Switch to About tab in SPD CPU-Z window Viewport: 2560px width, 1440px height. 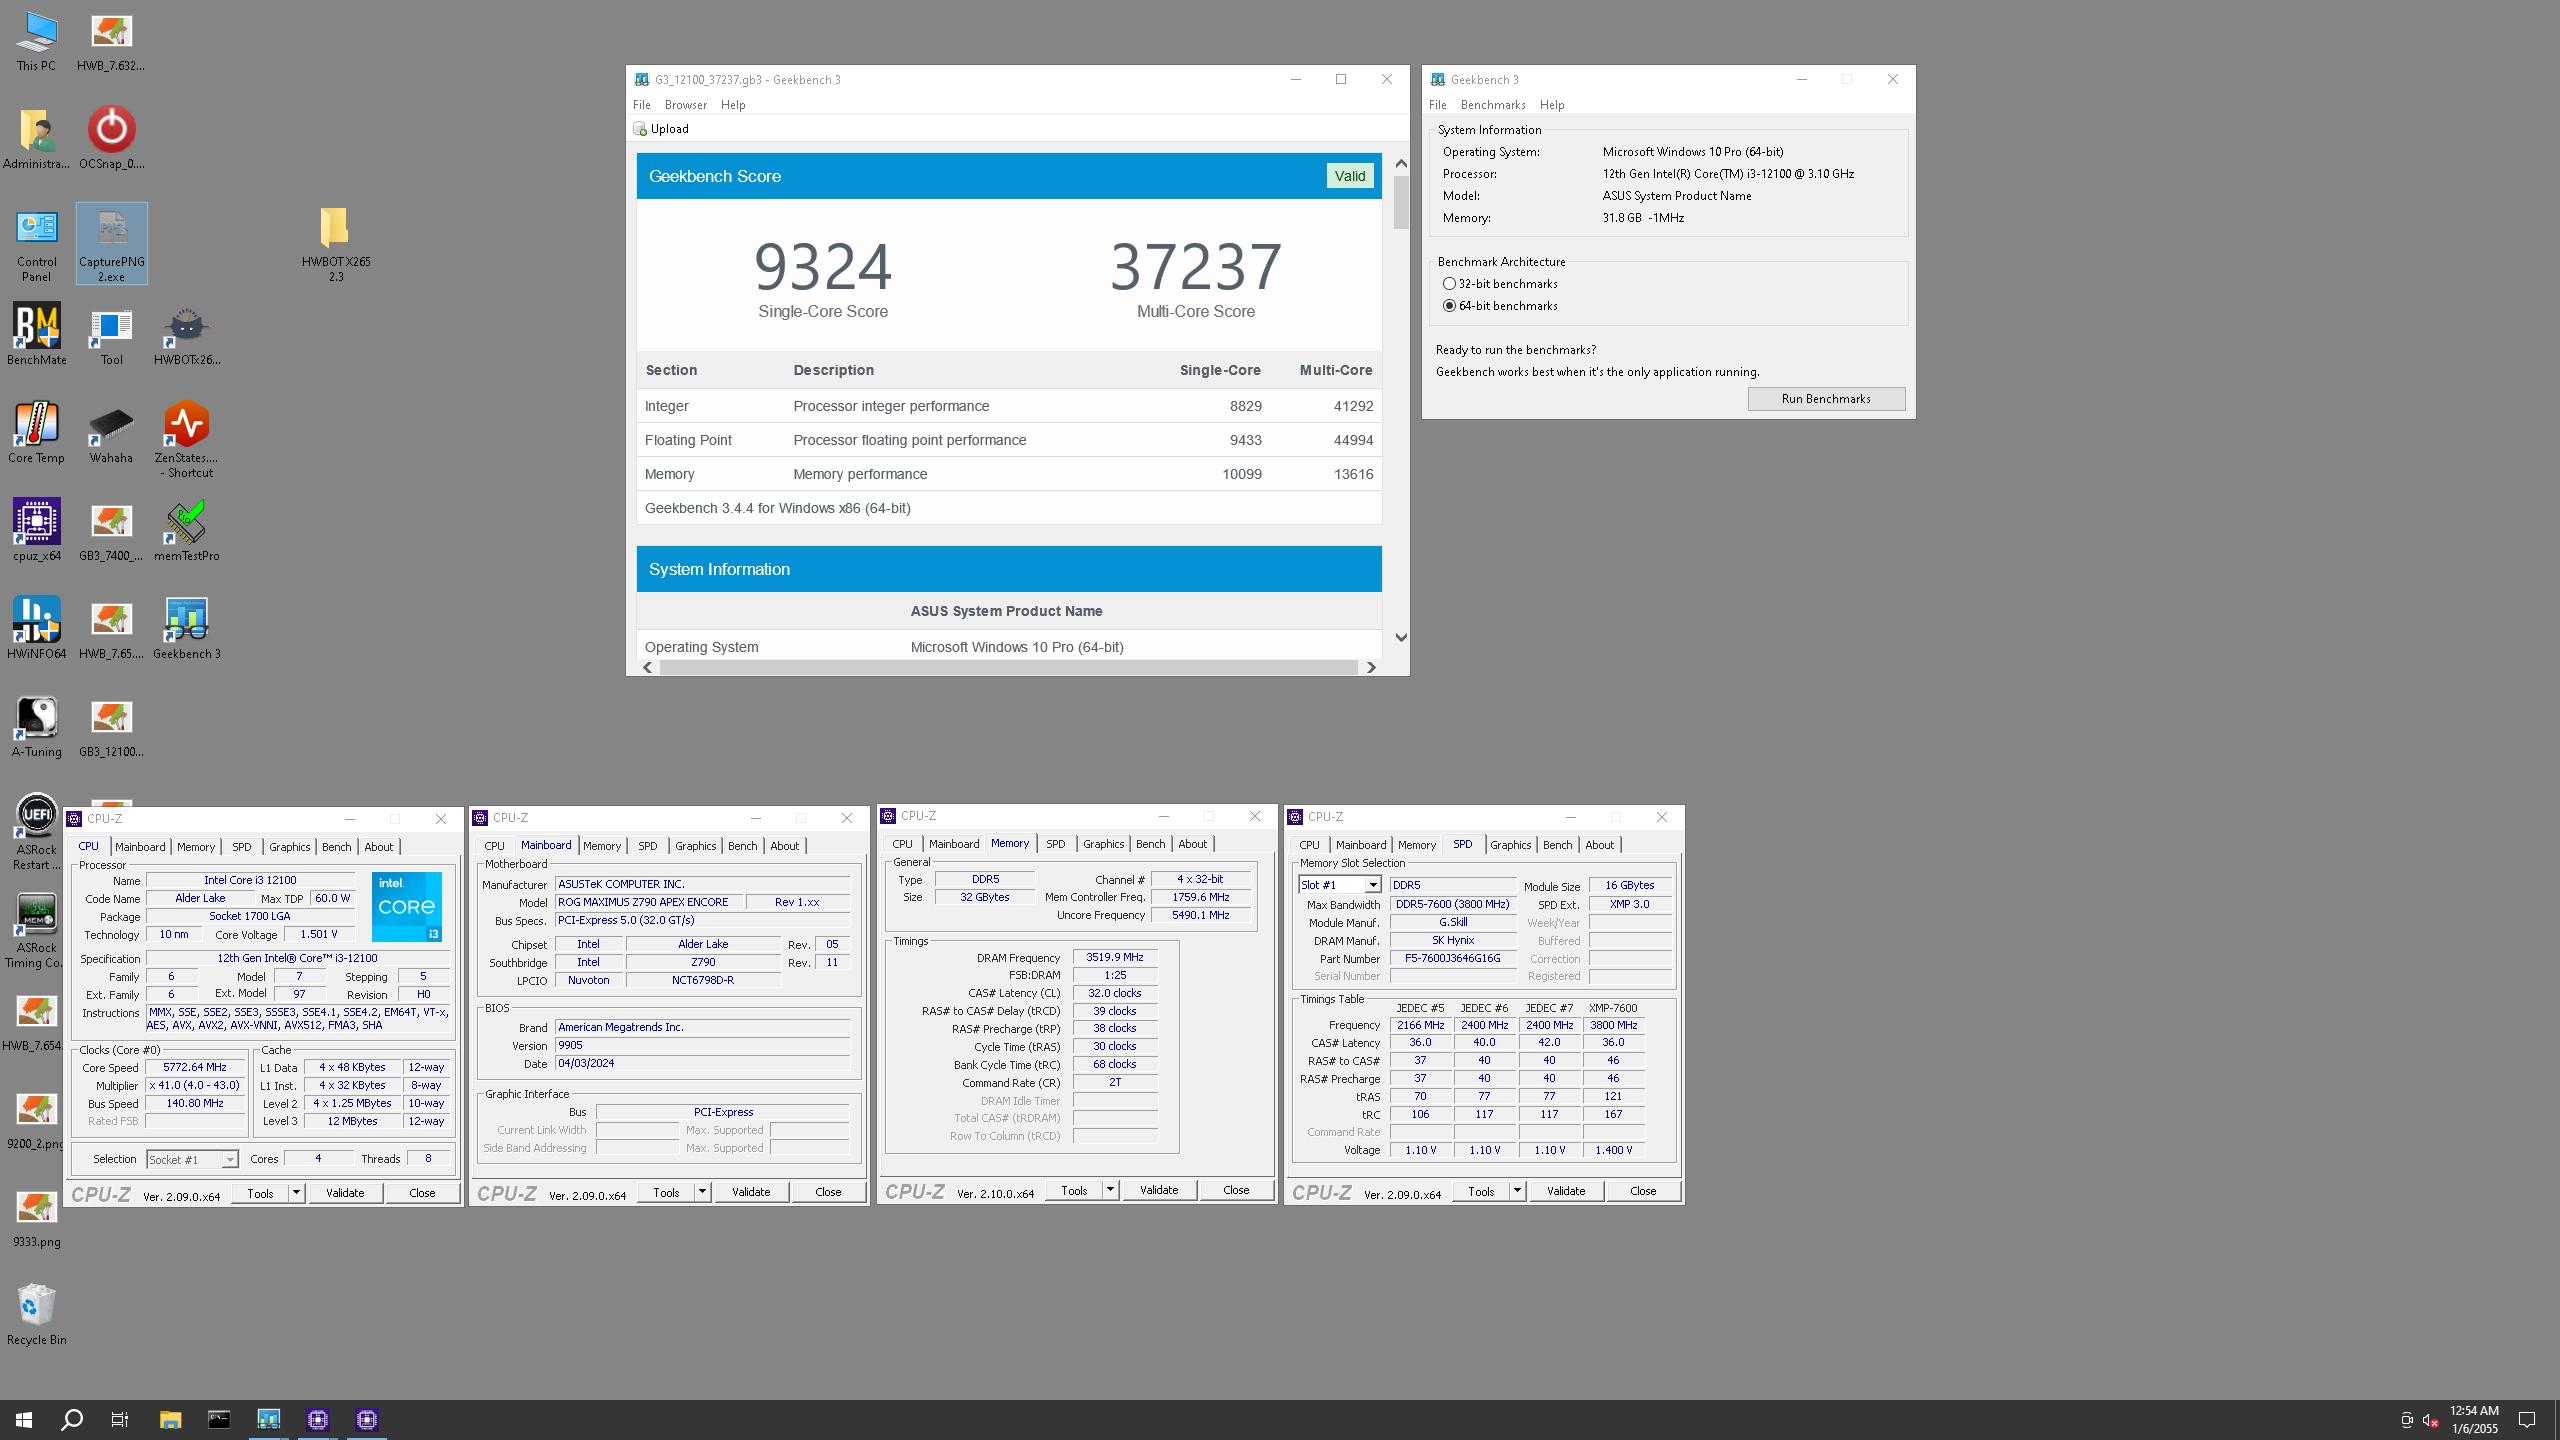tap(1600, 845)
